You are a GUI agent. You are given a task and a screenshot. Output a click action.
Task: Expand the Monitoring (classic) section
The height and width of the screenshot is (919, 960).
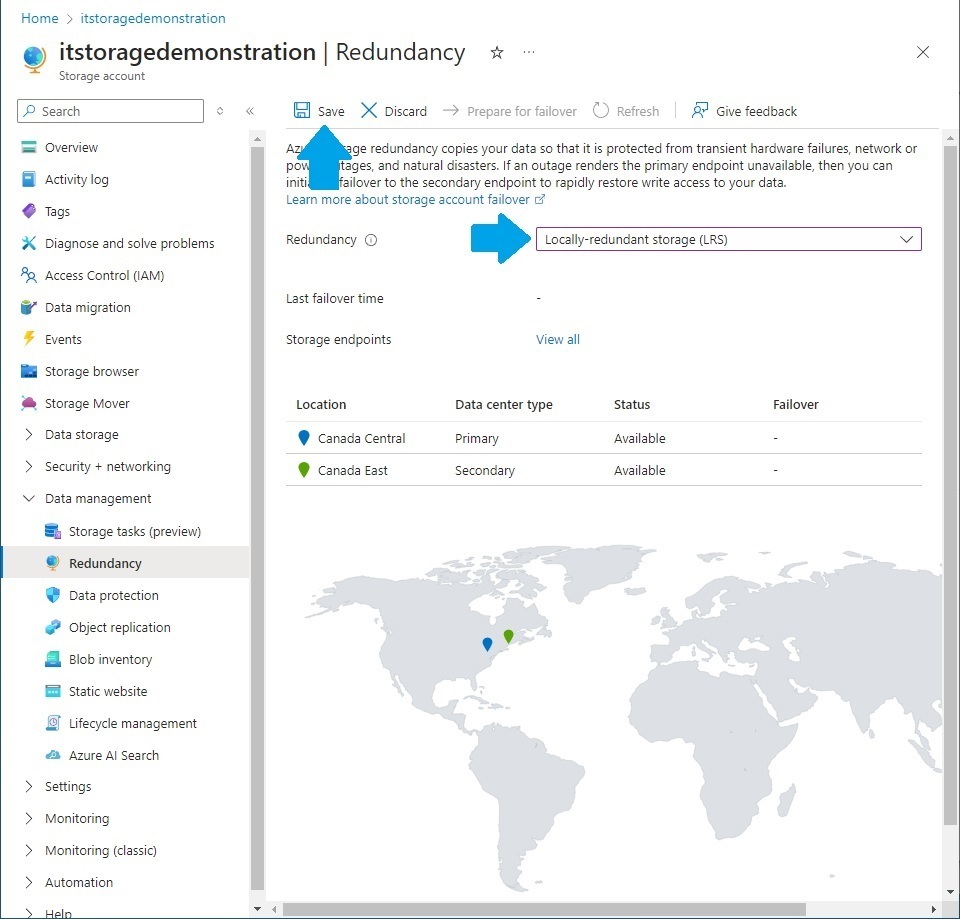point(29,850)
